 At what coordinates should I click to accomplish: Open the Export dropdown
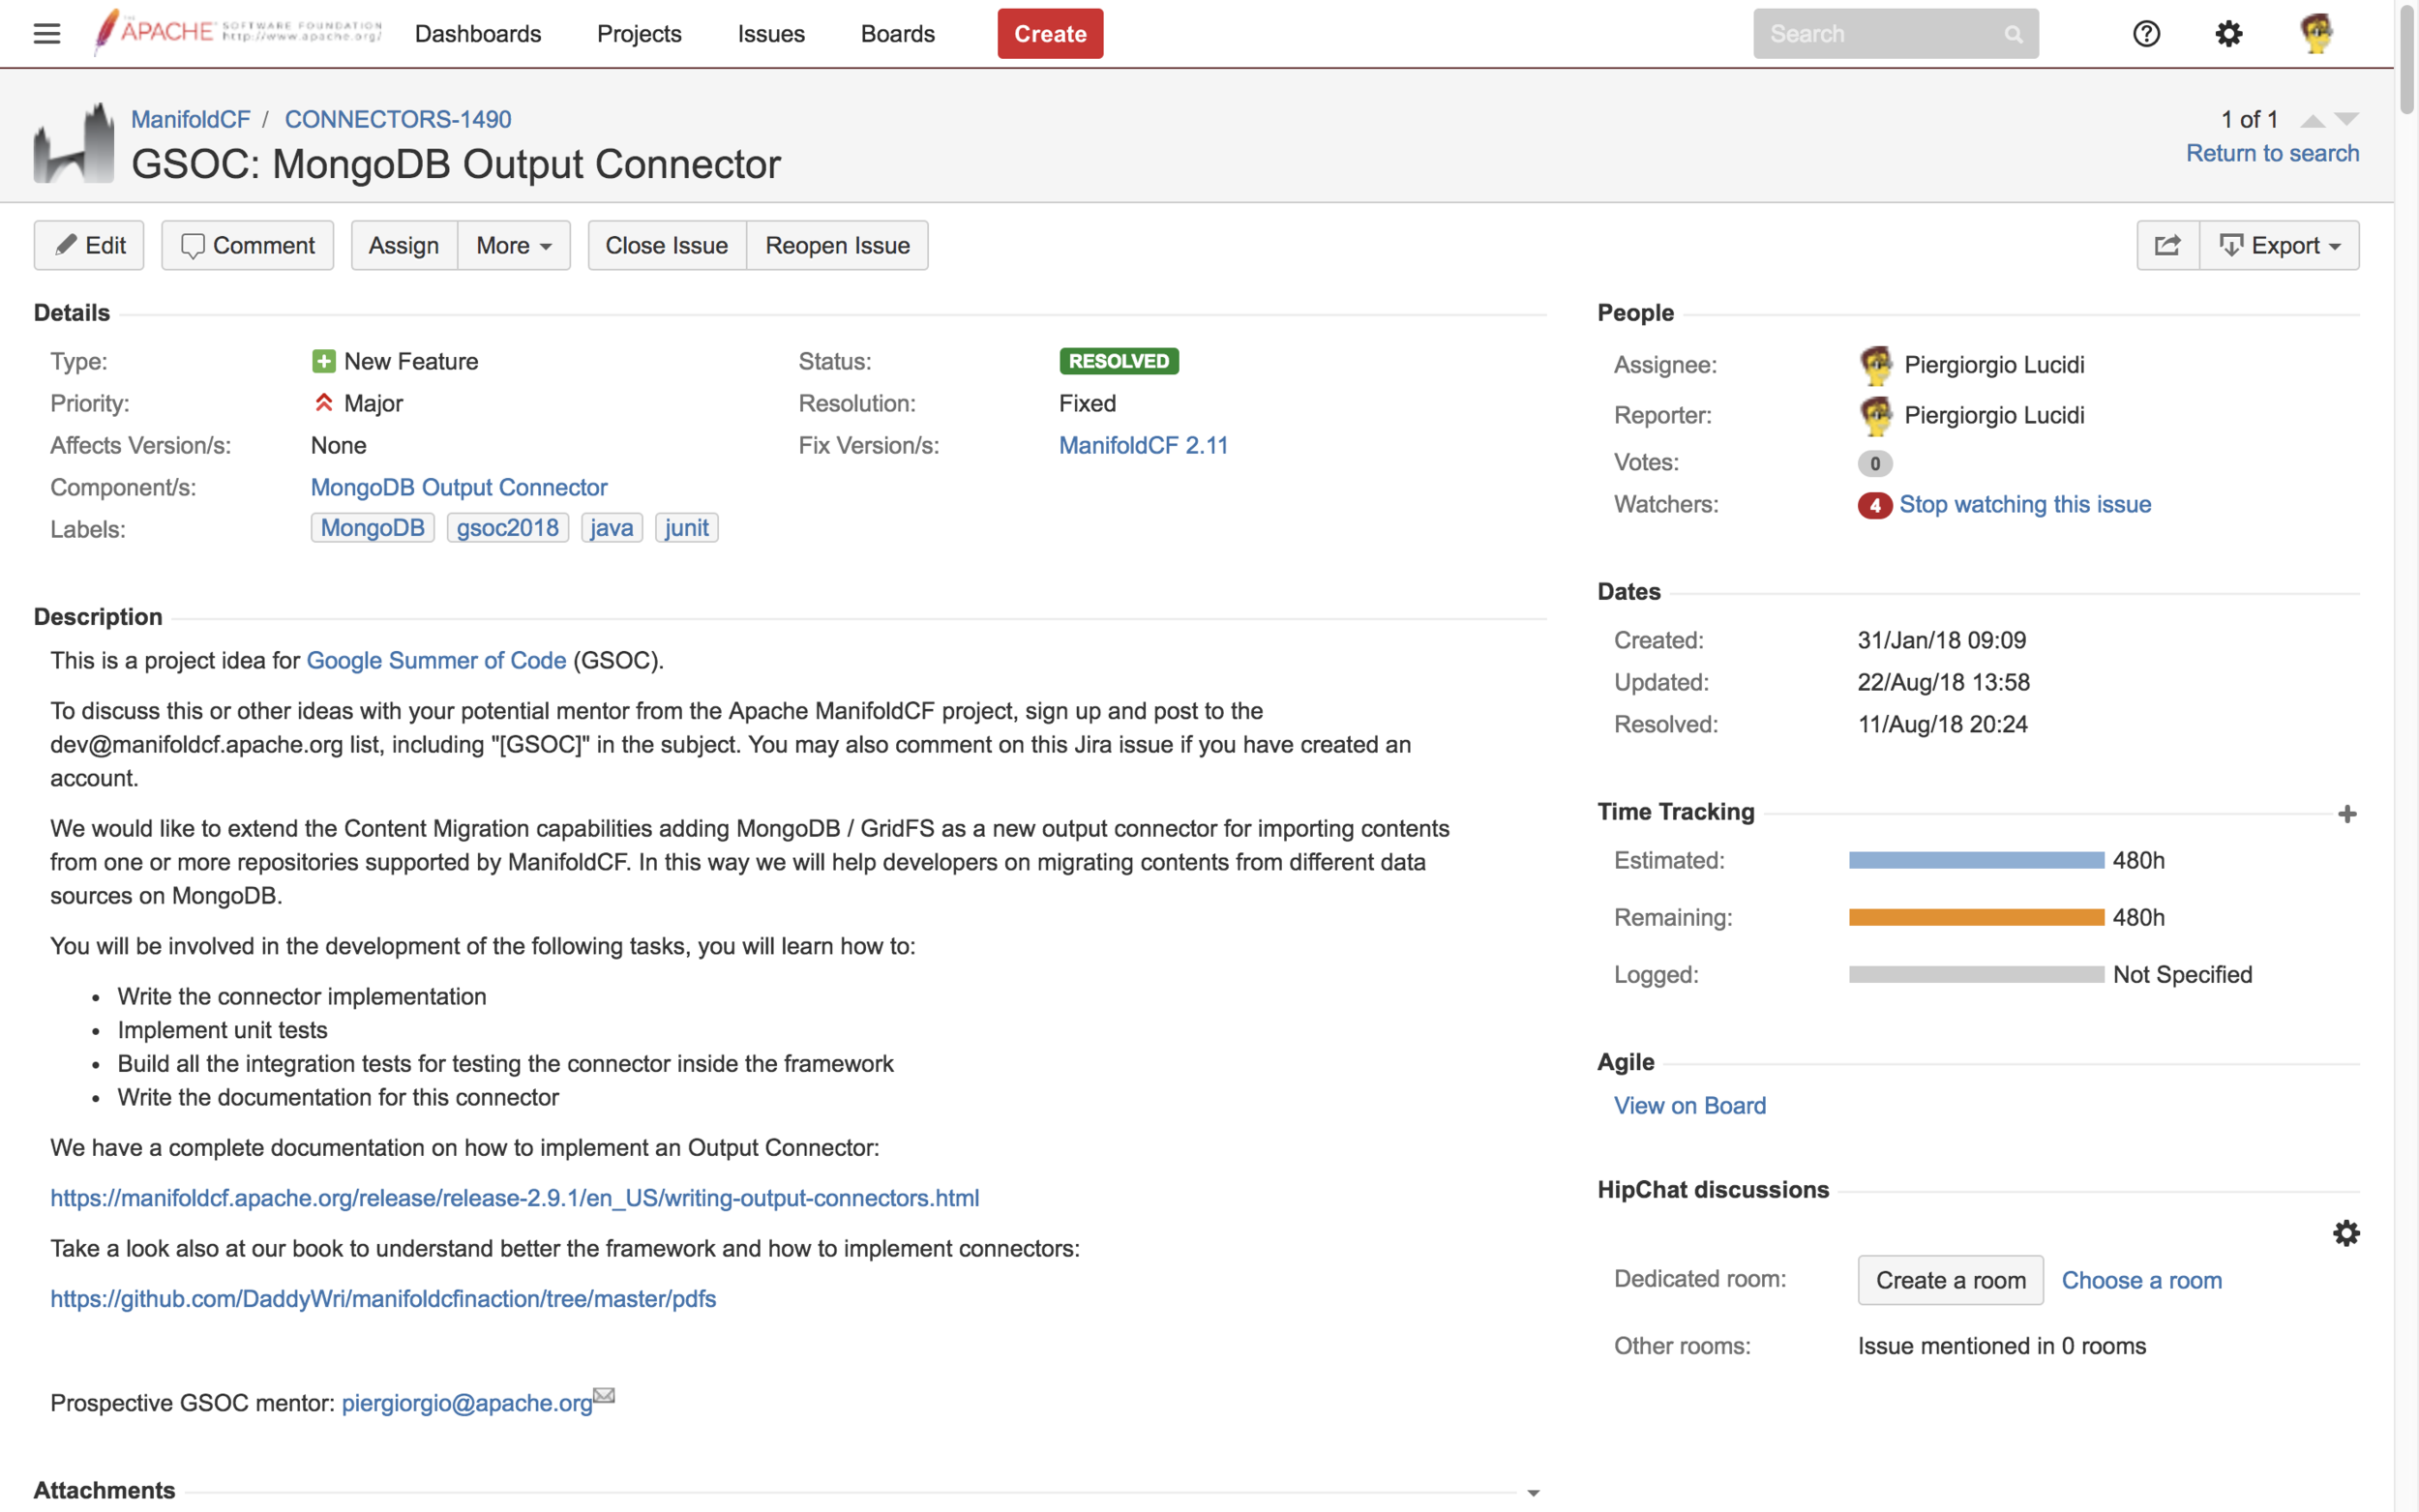2279,245
